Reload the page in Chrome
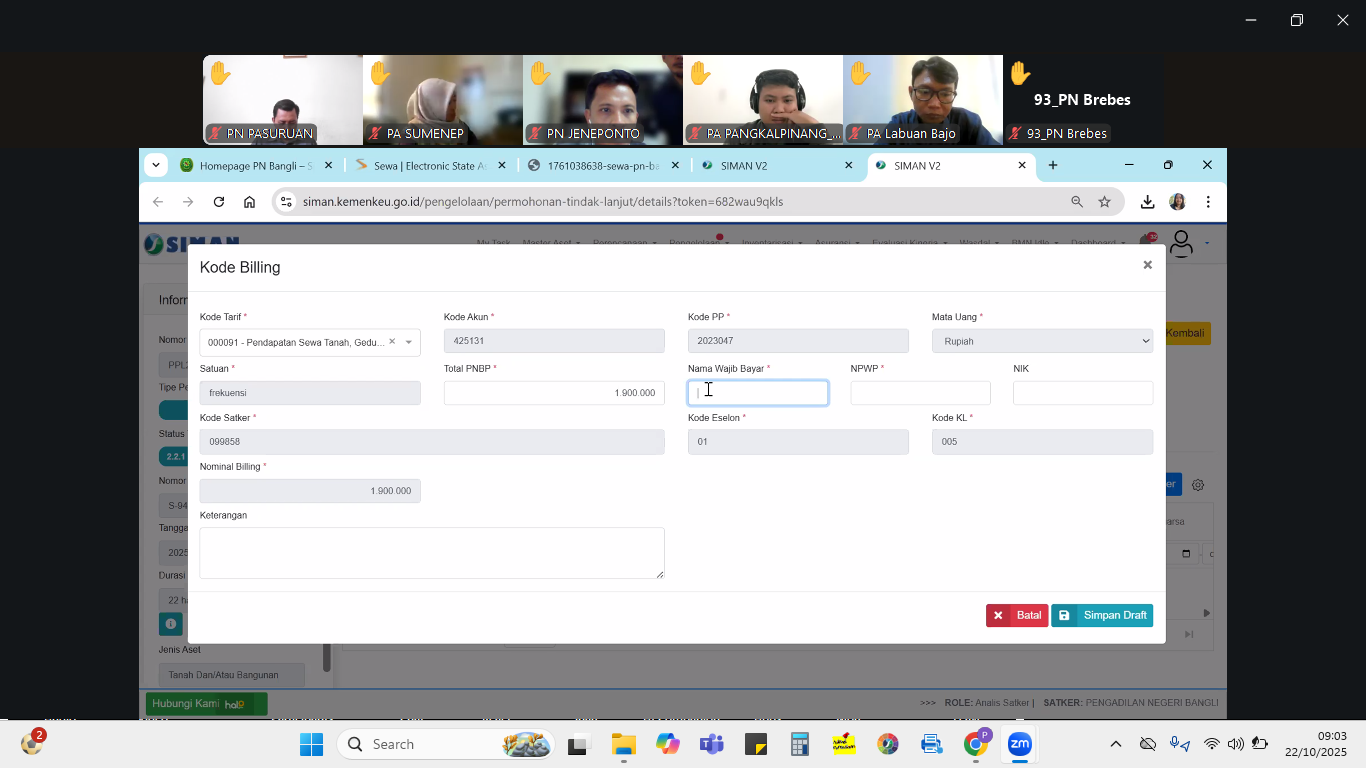Screen dimensions: 1366x768 click(219, 202)
